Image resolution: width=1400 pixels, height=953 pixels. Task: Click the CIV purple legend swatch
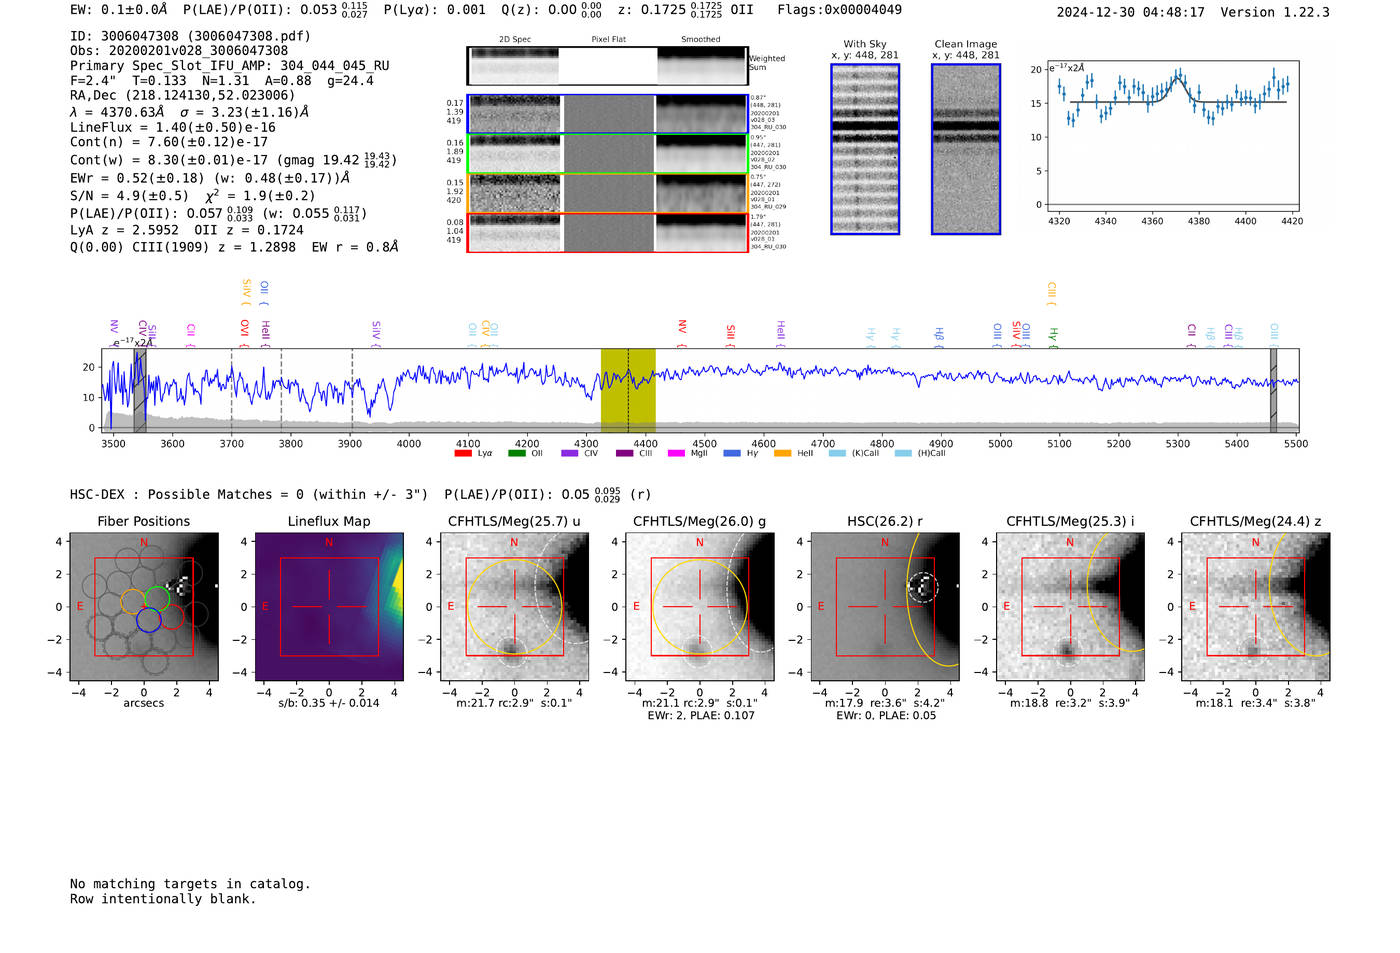tap(569, 453)
